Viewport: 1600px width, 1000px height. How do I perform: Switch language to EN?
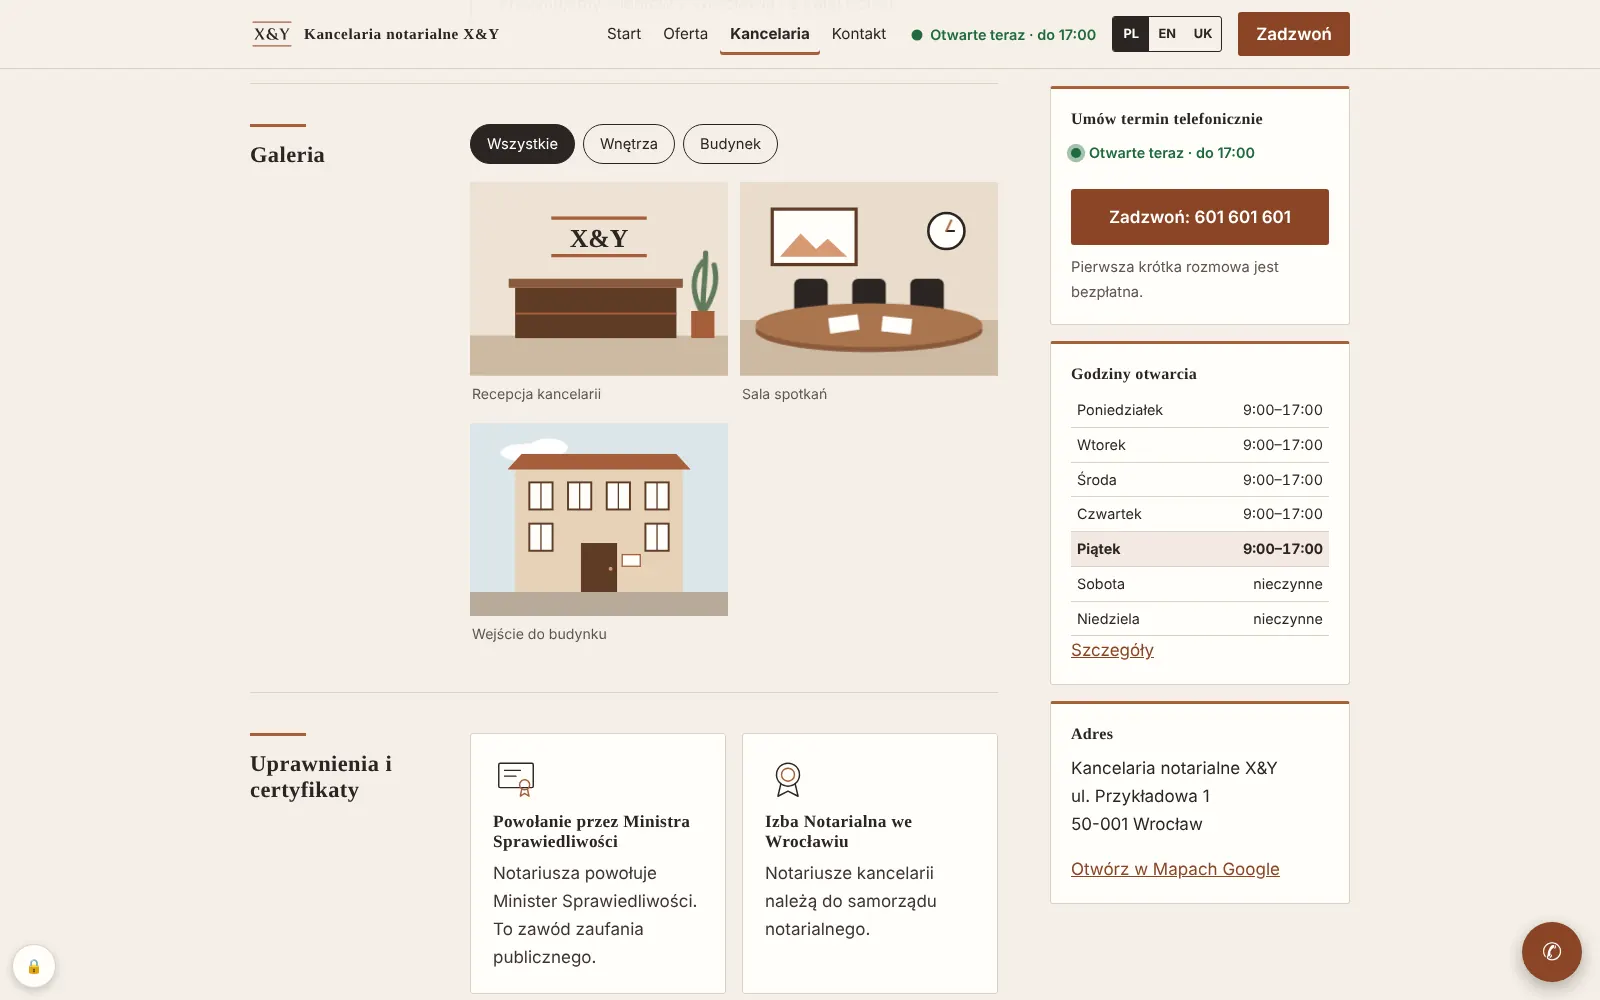coord(1167,34)
